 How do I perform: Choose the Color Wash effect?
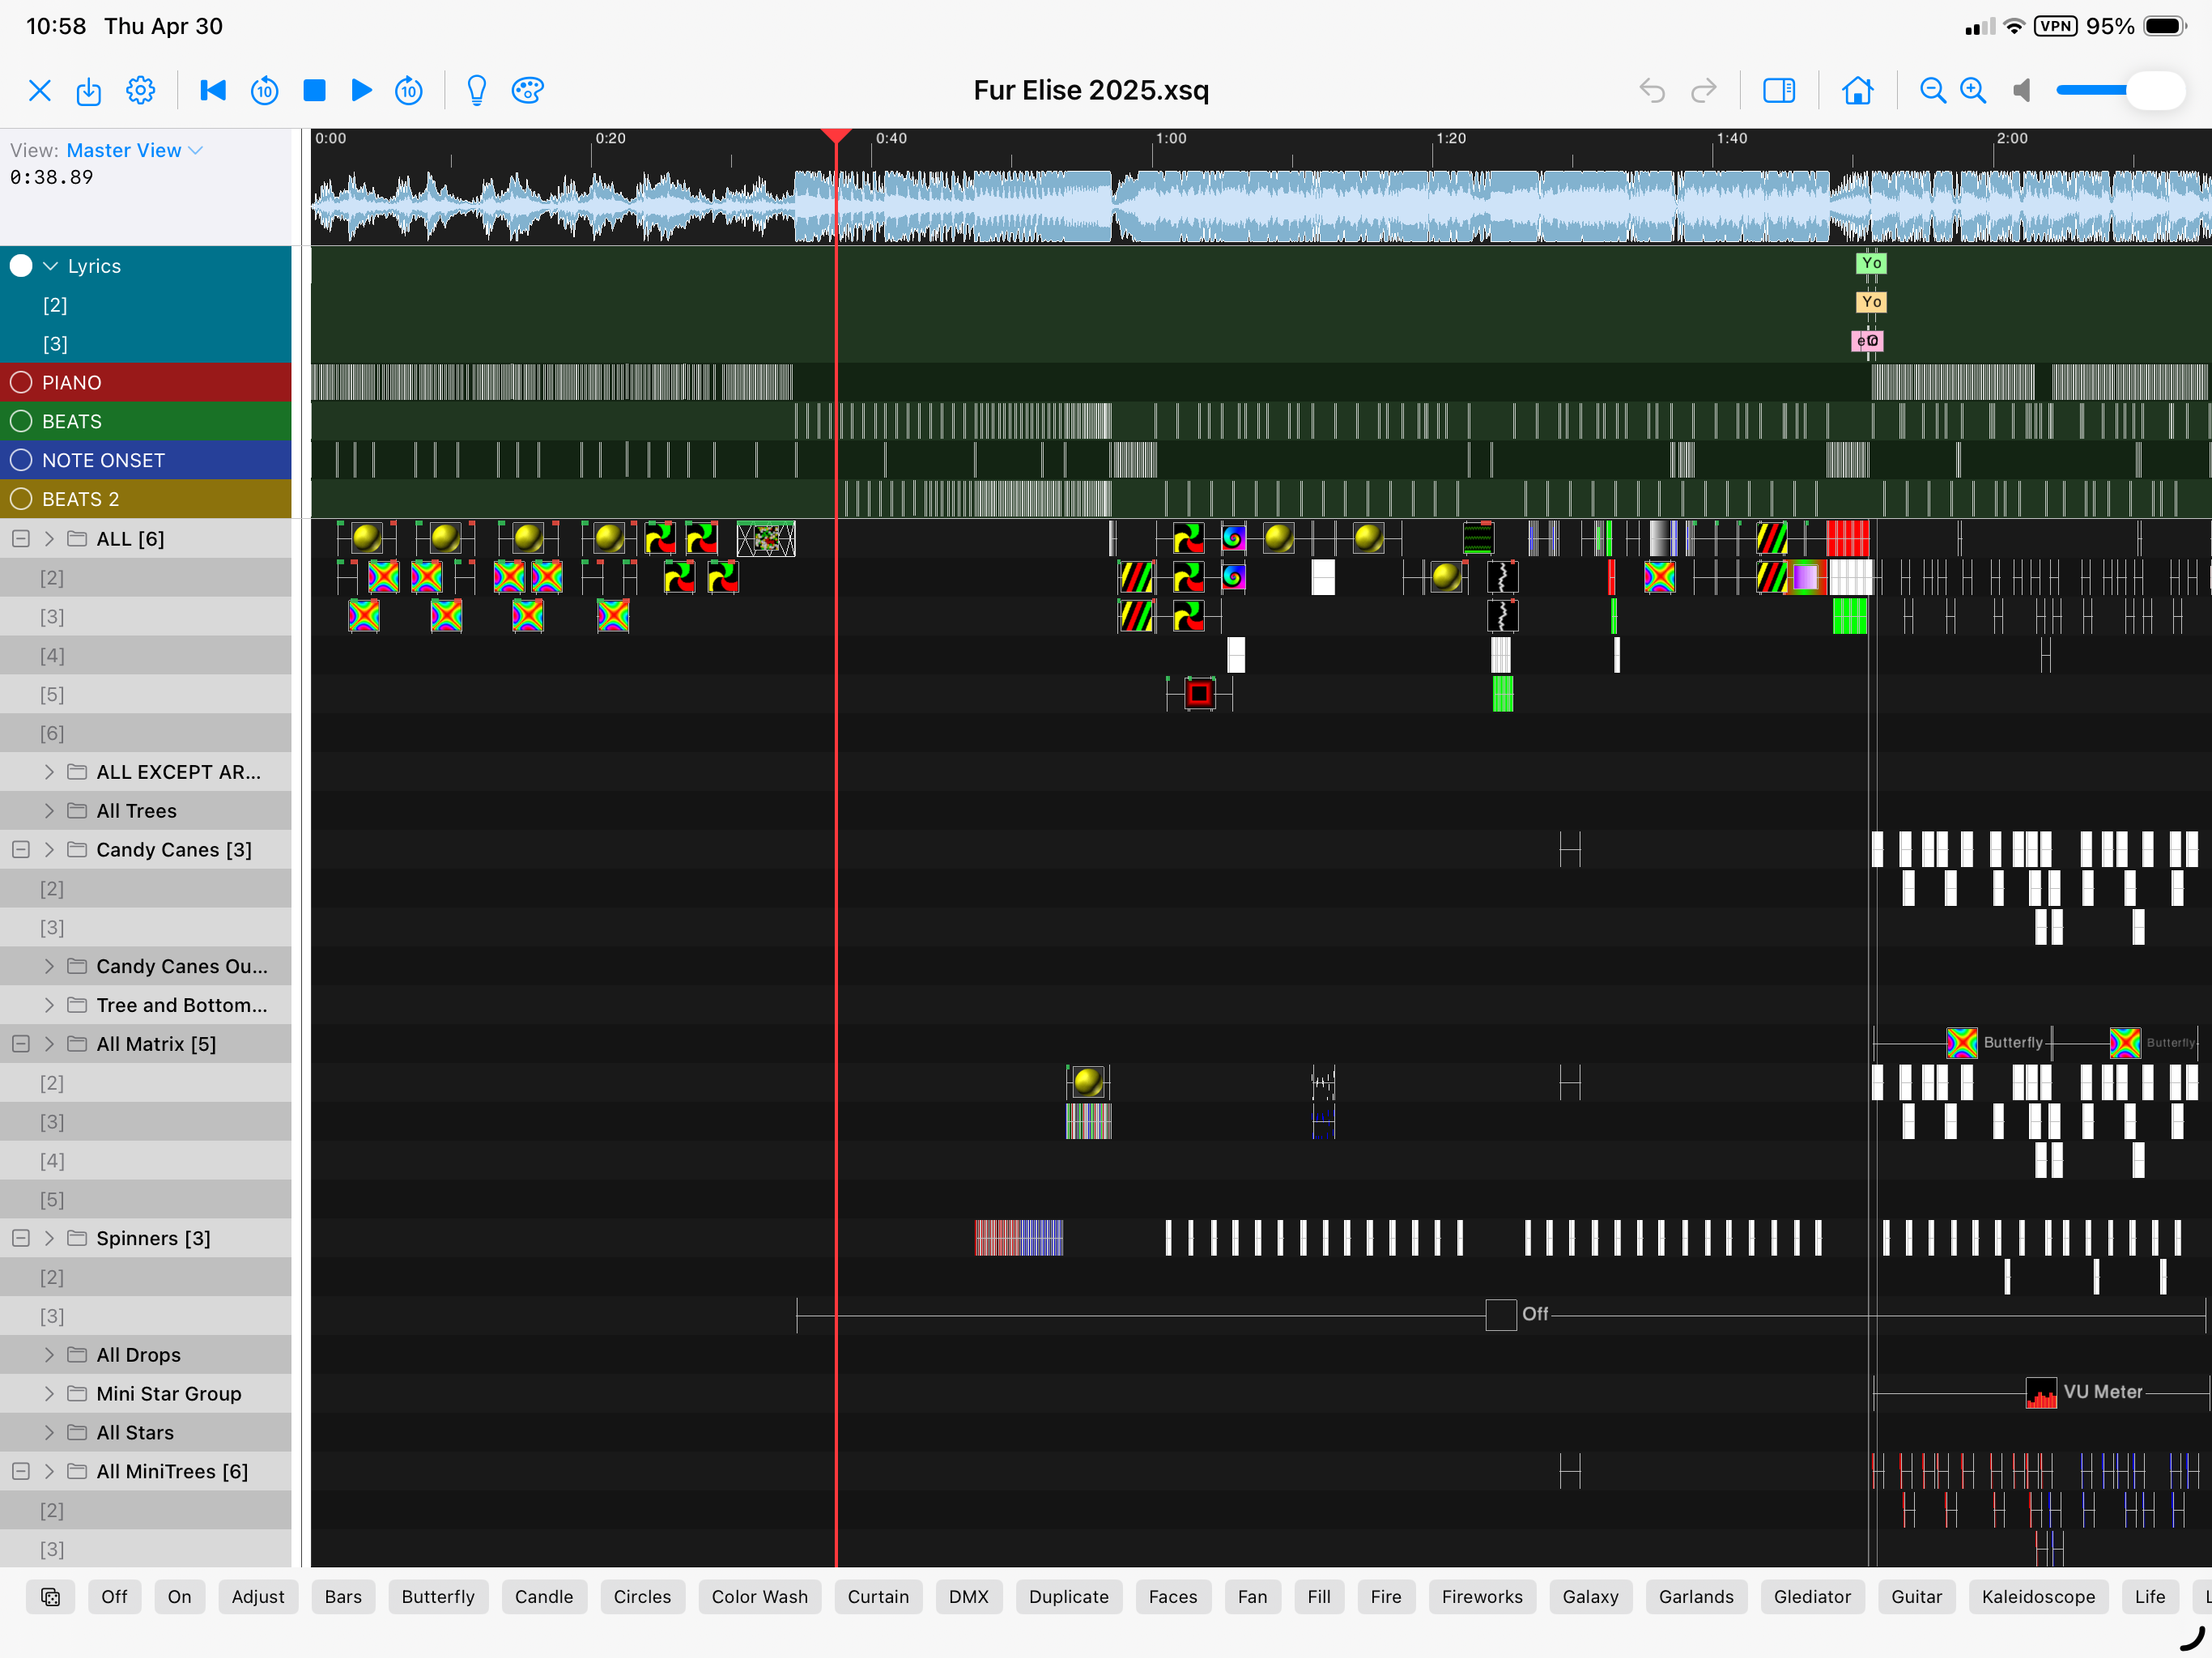(759, 1598)
